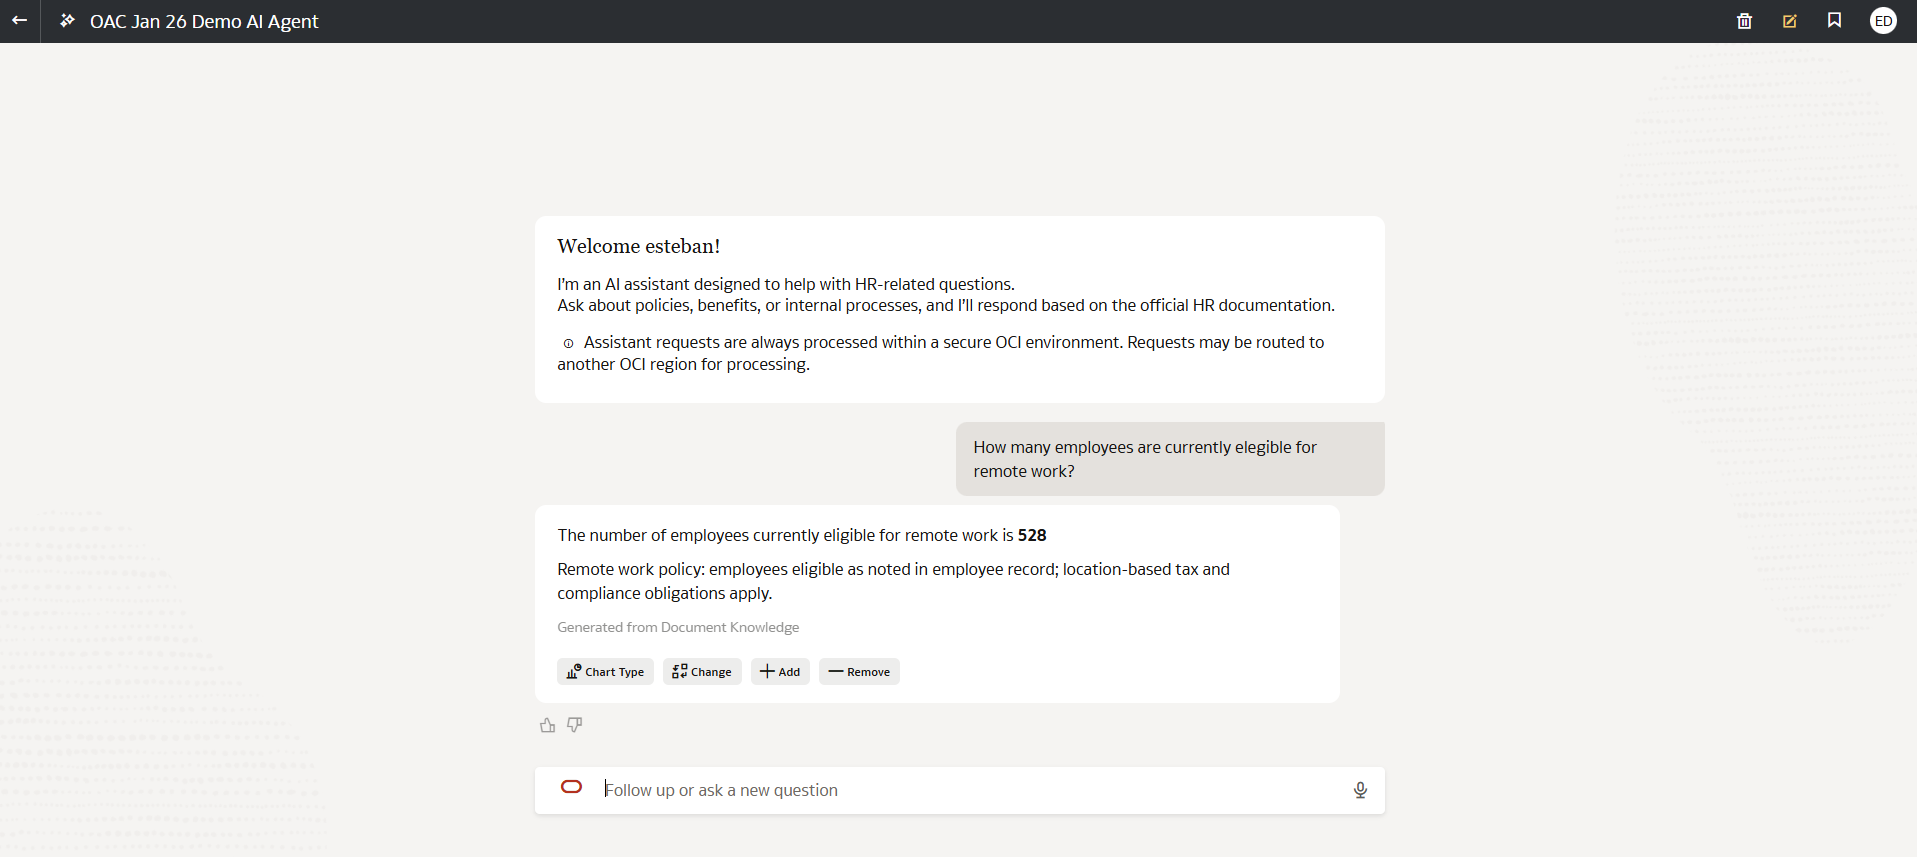The width and height of the screenshot is (1917, 857).
Task: Open the Chart Type options
Action: click(x=605, y=672)
